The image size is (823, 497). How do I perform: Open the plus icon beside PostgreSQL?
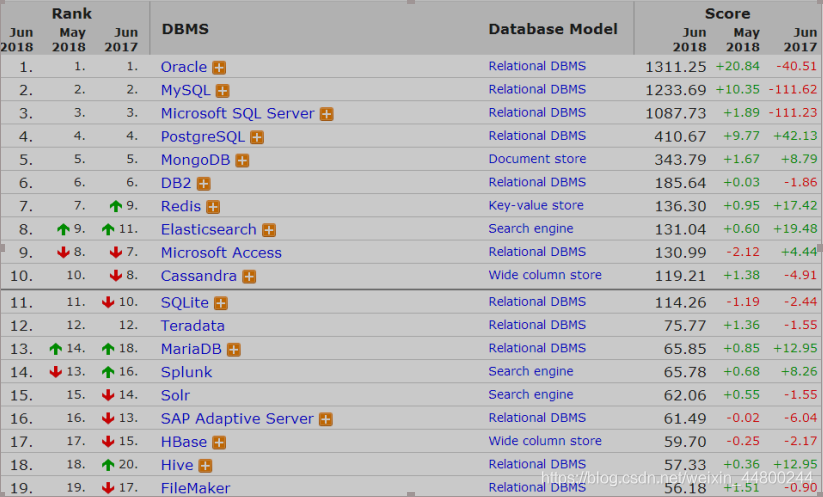pos(257,138)
